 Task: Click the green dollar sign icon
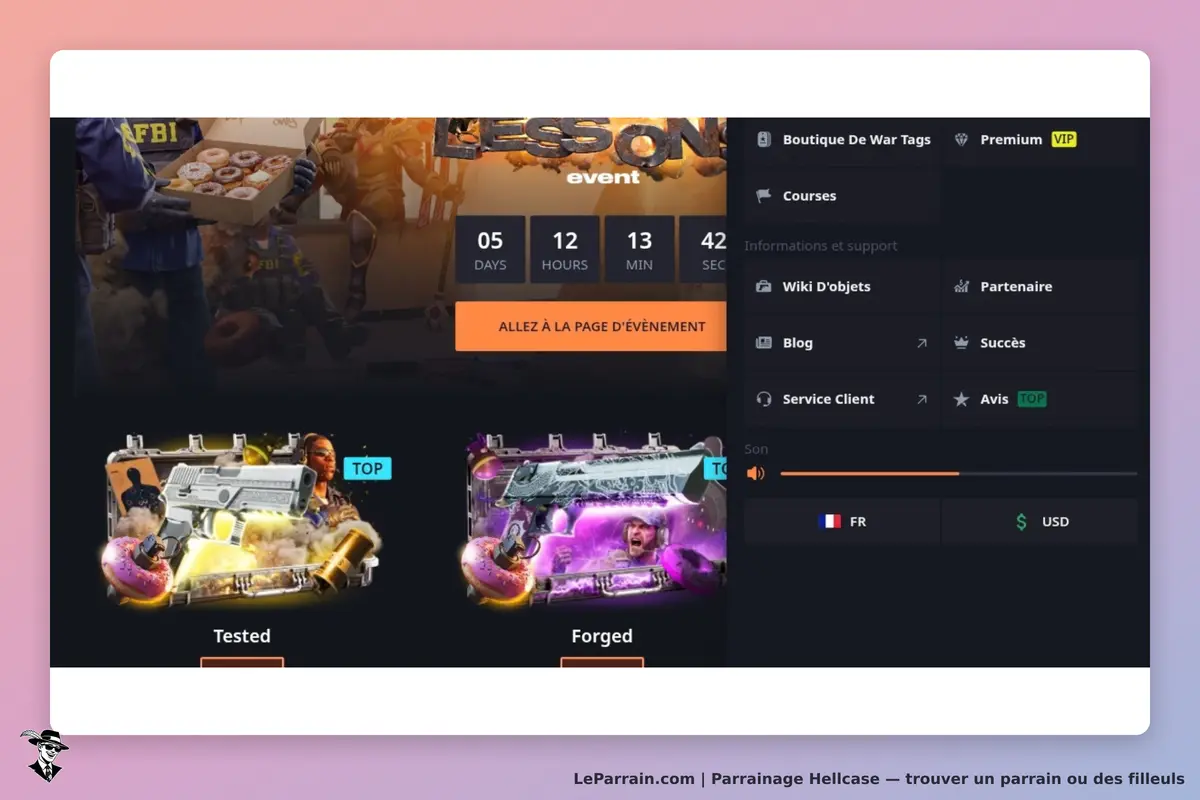(x=1021, y=522)
